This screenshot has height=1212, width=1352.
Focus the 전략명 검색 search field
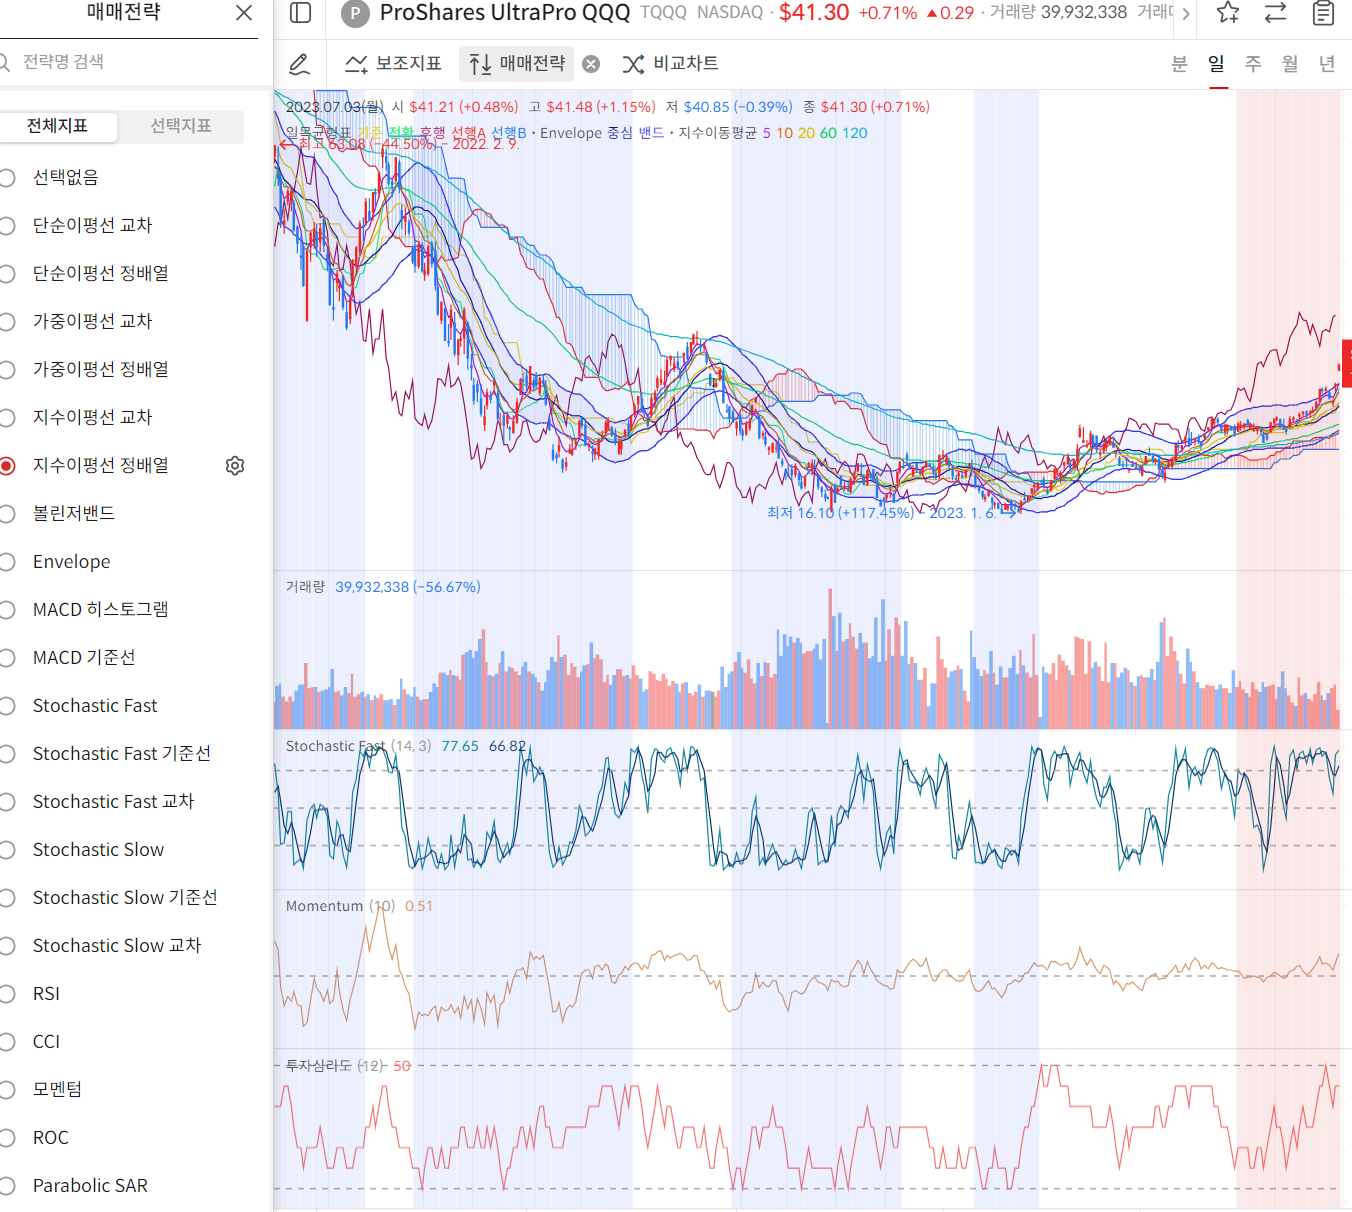point(129,62)
